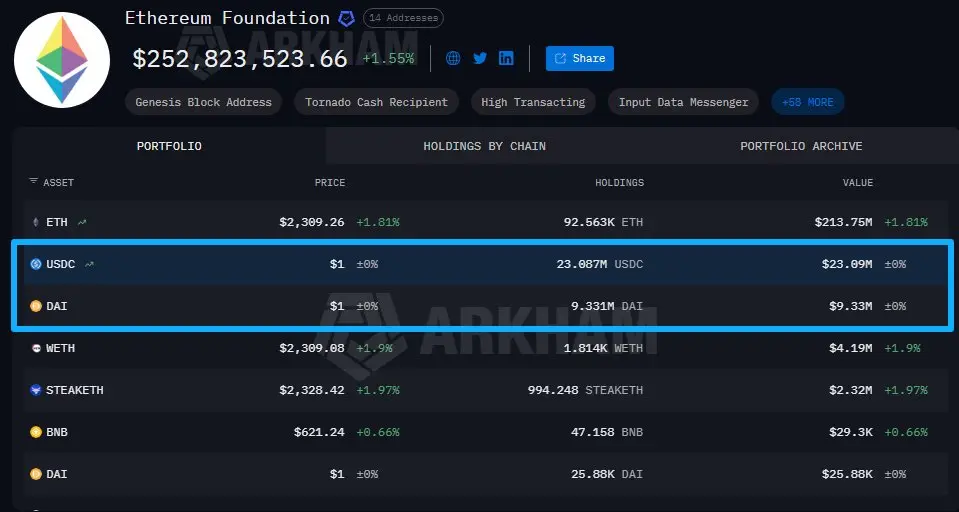The width and height of the screenshot is (959, 512).
Task: Switch to the Holdings By Chain tab
Action: (484, 146)
